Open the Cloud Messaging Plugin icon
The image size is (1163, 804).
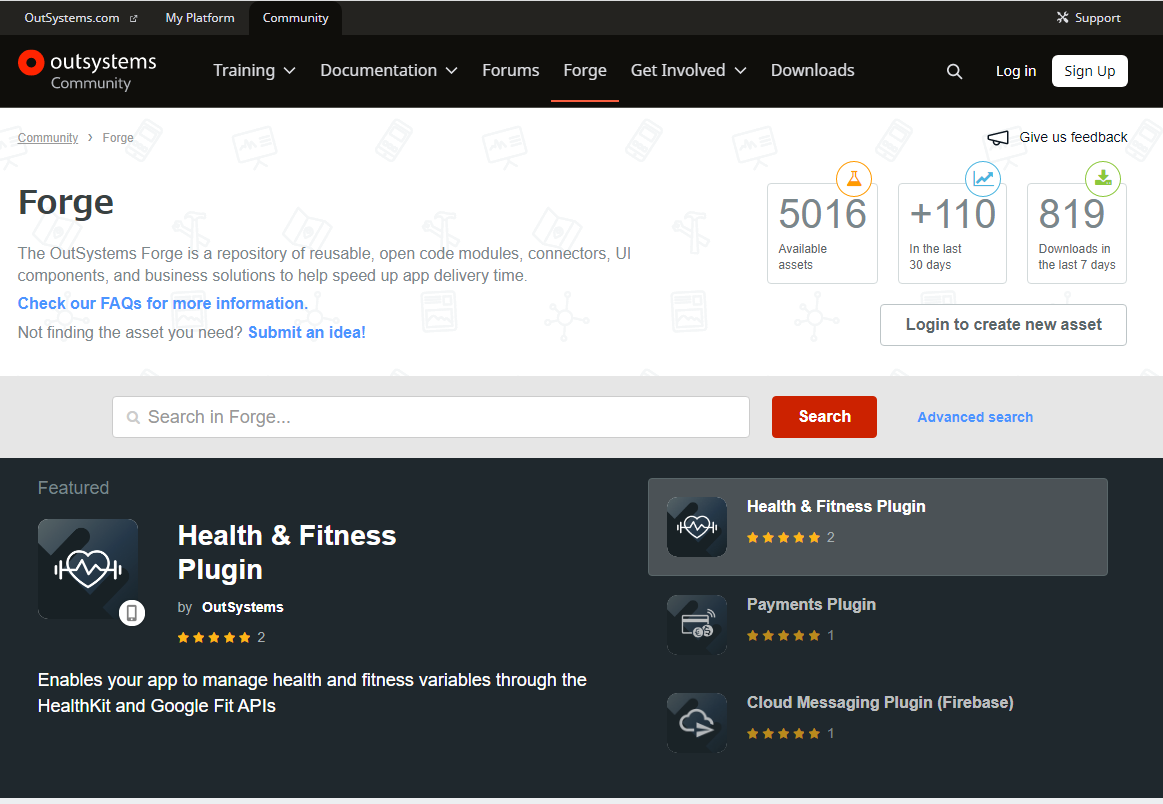pos(696,723)
